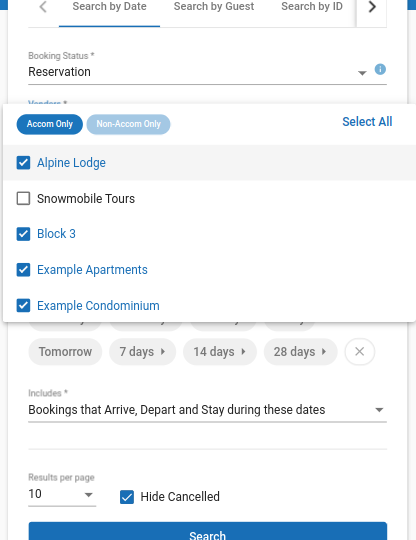This screenshot has height=540, width=416.
Task: Select the Tomorrow date chip
Action: tap(65, 352)
